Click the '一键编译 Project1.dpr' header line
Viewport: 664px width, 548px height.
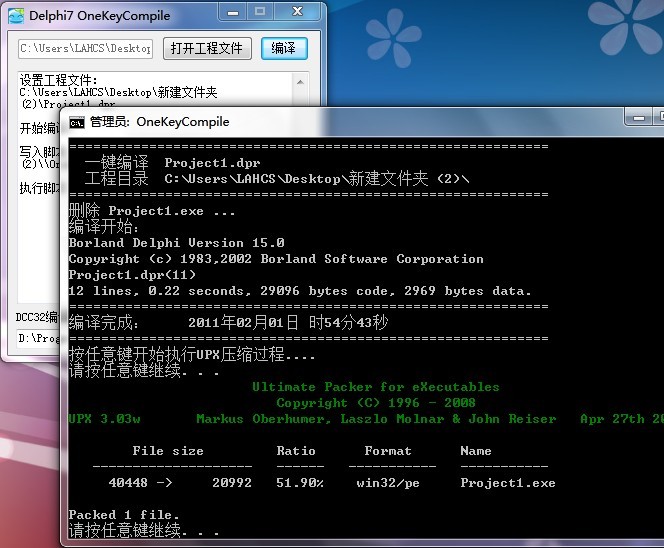point(172,163)
